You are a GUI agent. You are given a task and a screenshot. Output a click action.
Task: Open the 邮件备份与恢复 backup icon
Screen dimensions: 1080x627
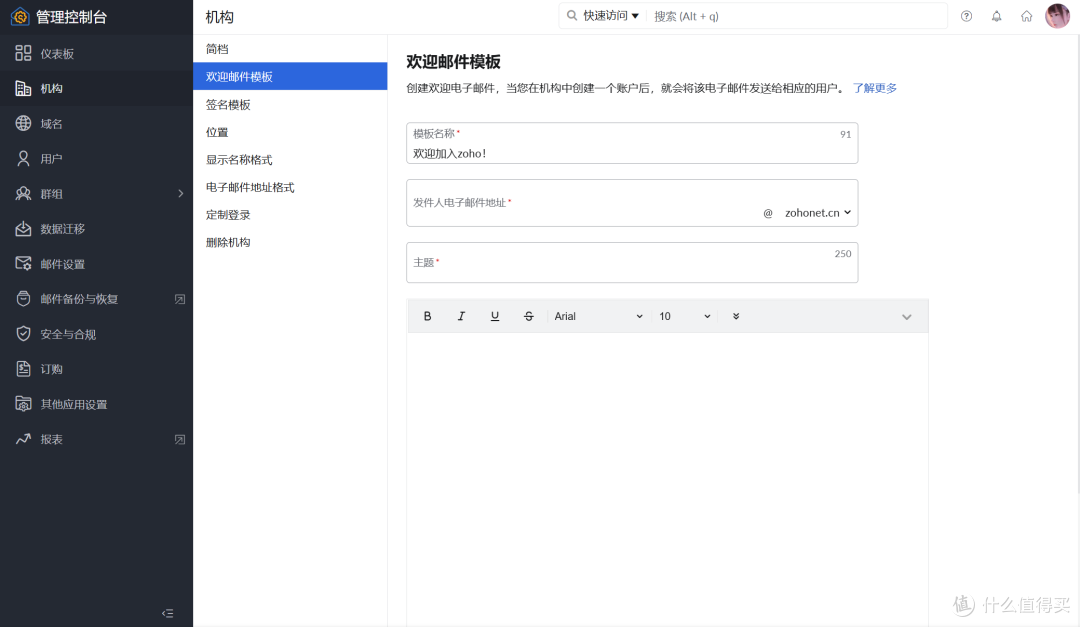pos(23,298)
